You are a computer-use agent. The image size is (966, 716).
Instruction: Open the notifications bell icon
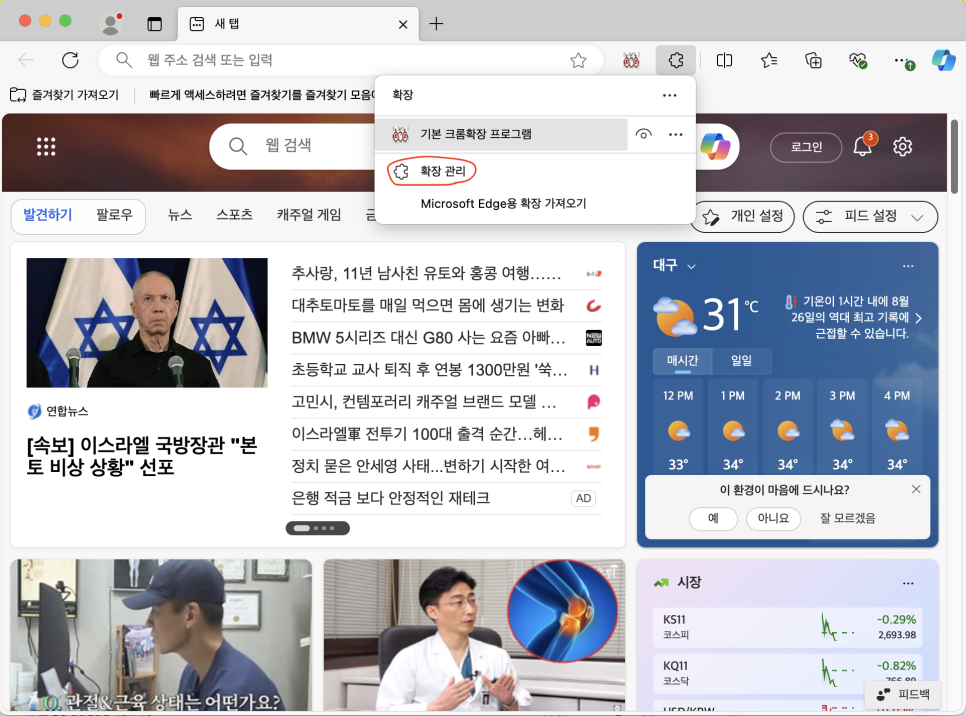click(862, 147)
